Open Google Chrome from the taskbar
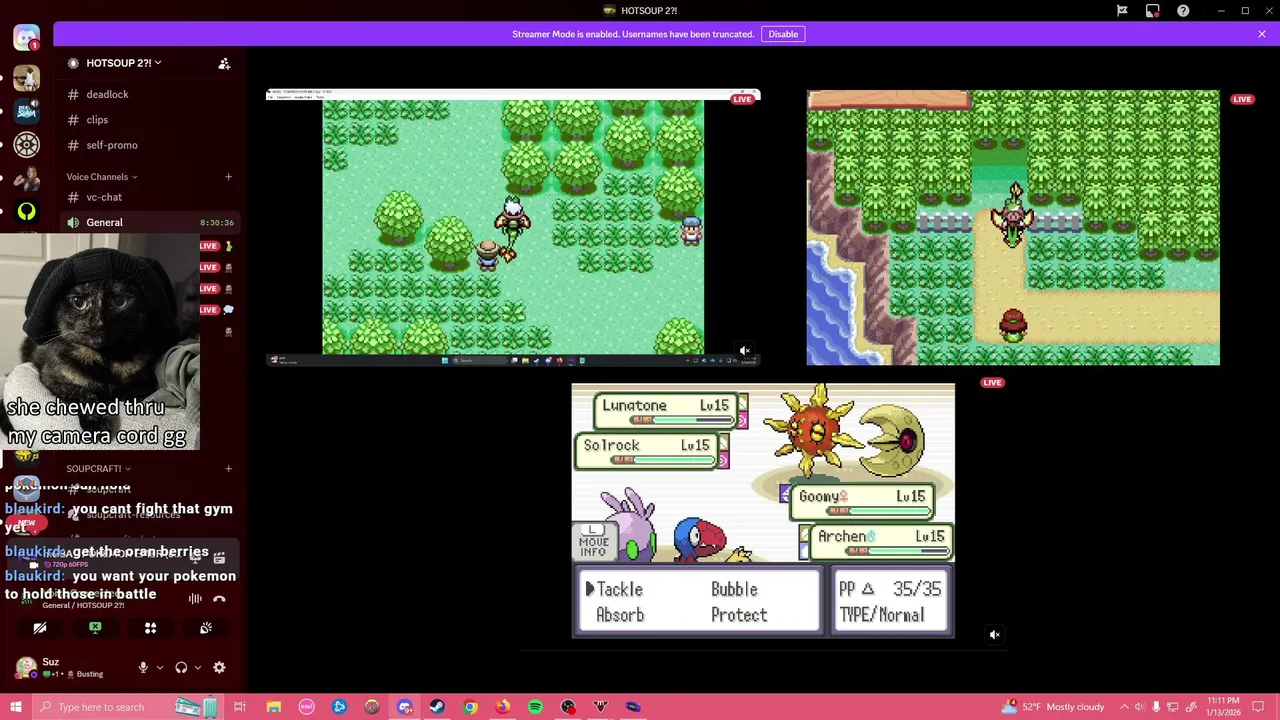Viewport: 1280px width, 720px height. pos(470,707)
